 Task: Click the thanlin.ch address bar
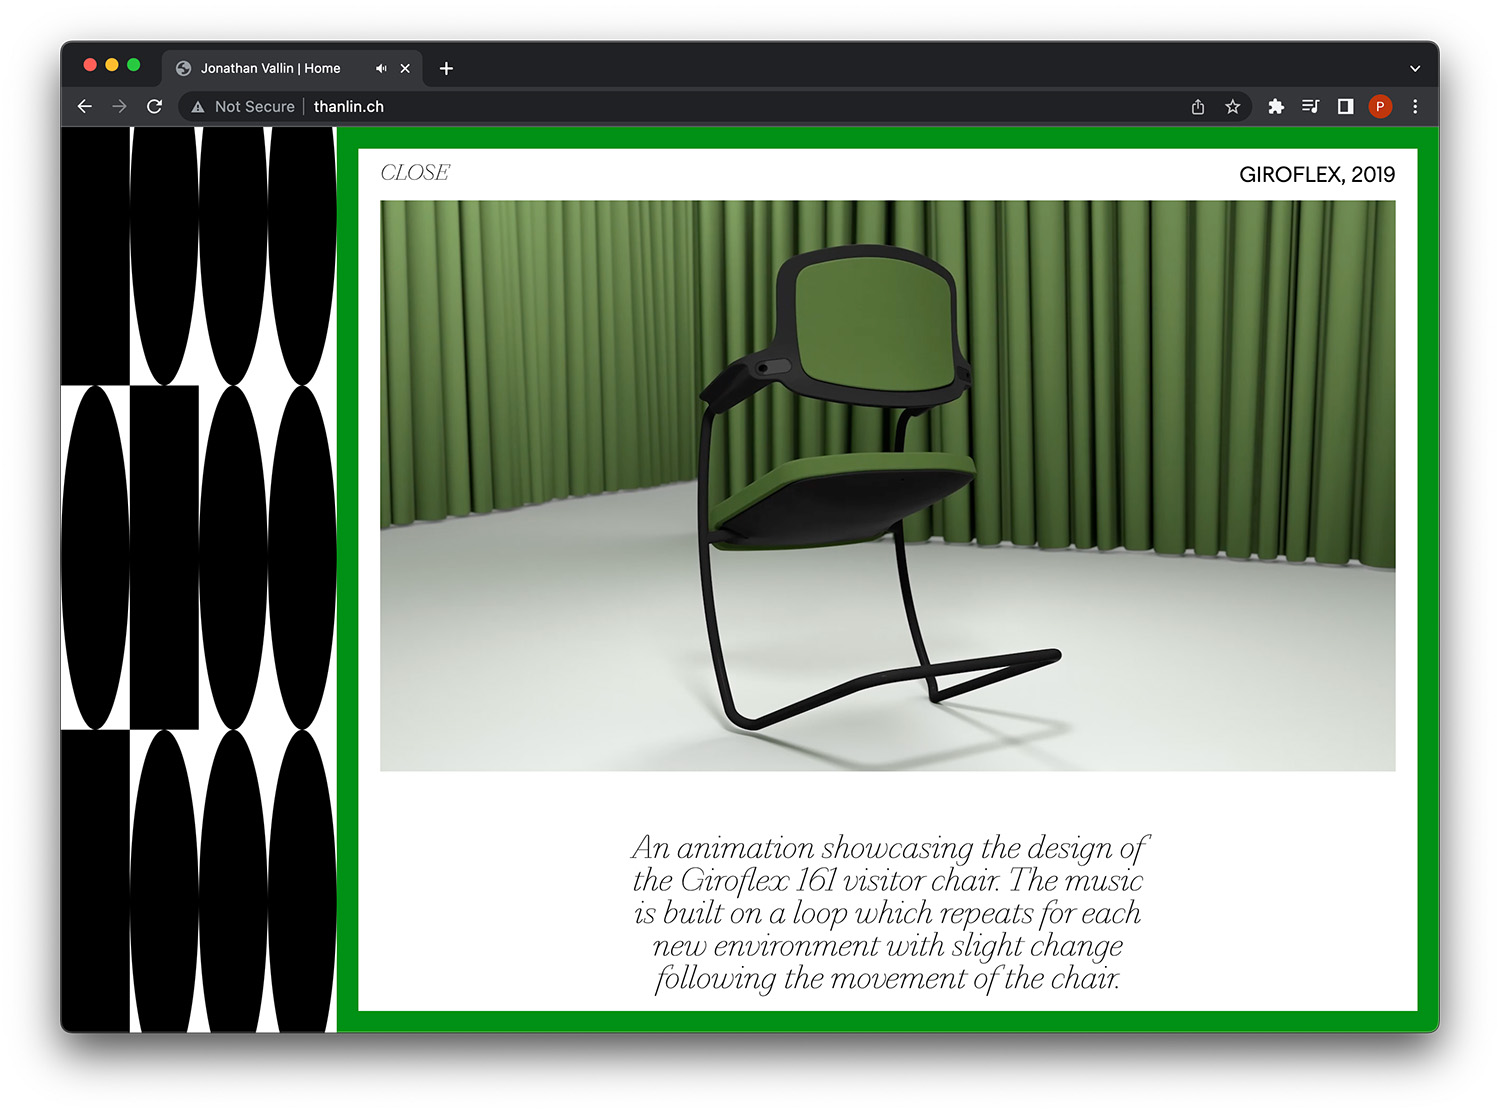pos(700,106)
